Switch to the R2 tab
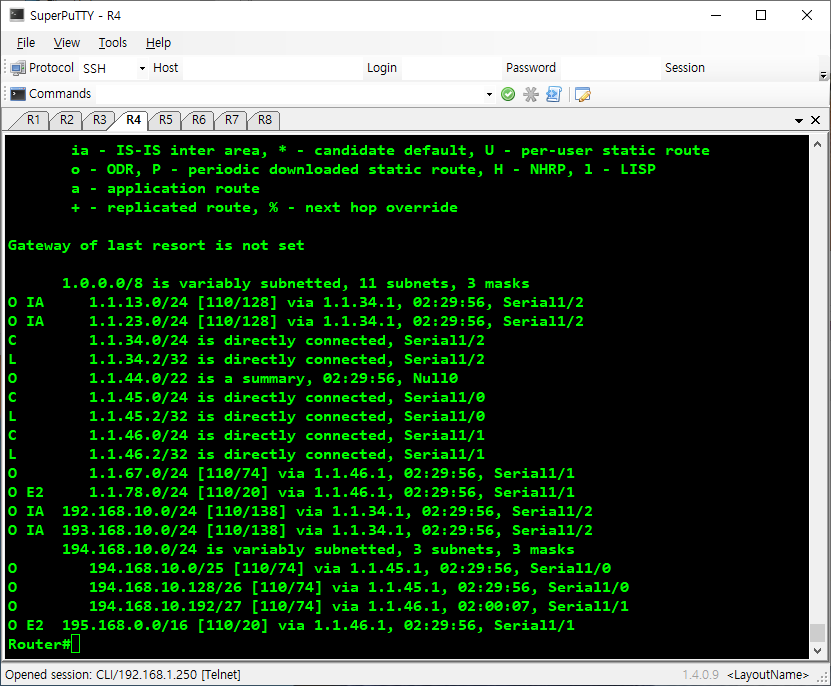The image size is (831, 686). (66, 120)
